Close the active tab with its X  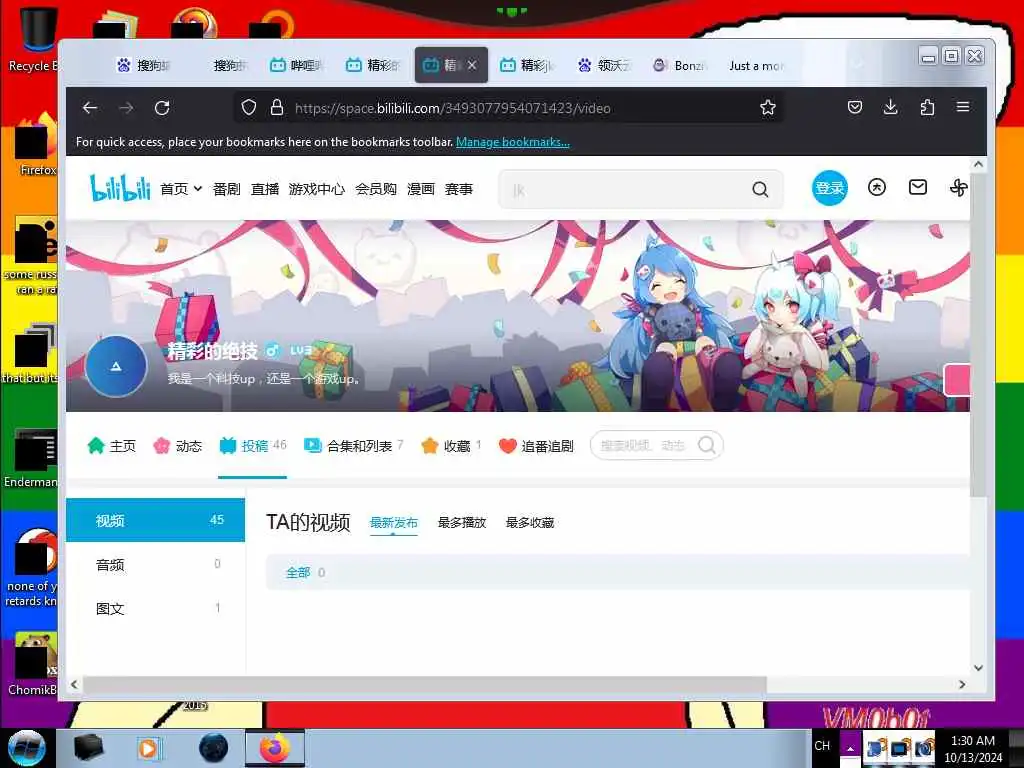point(472,65)
